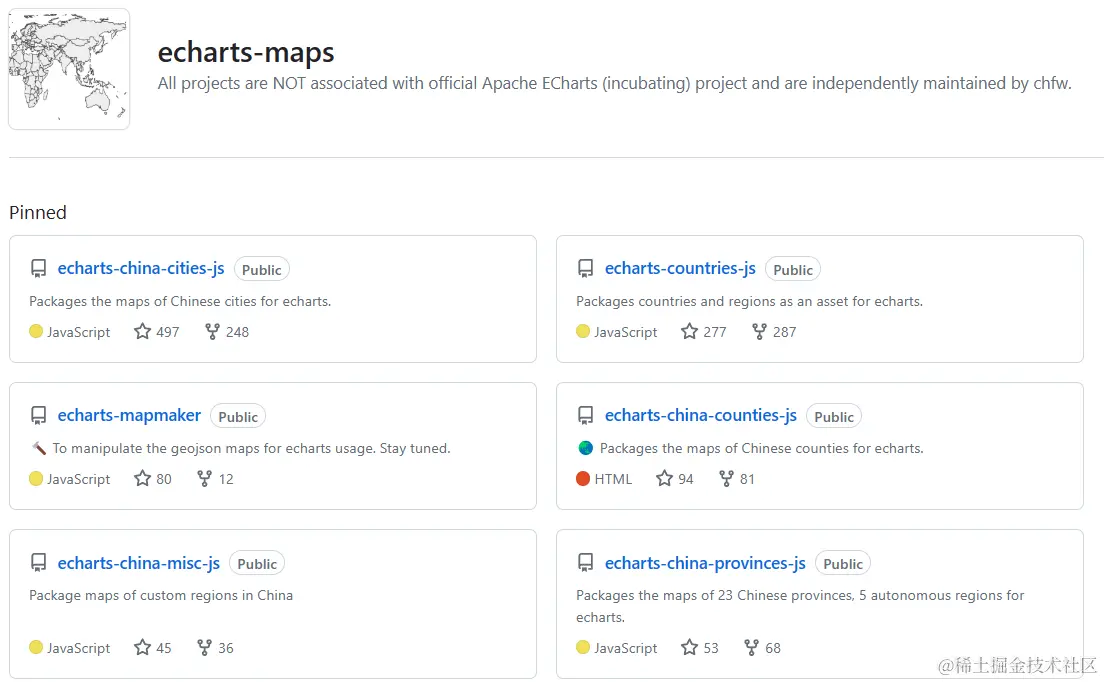Click the fork icon of echarts-china-provinces-js
The image size is (1104, 682).
click(x=751, y=648)
